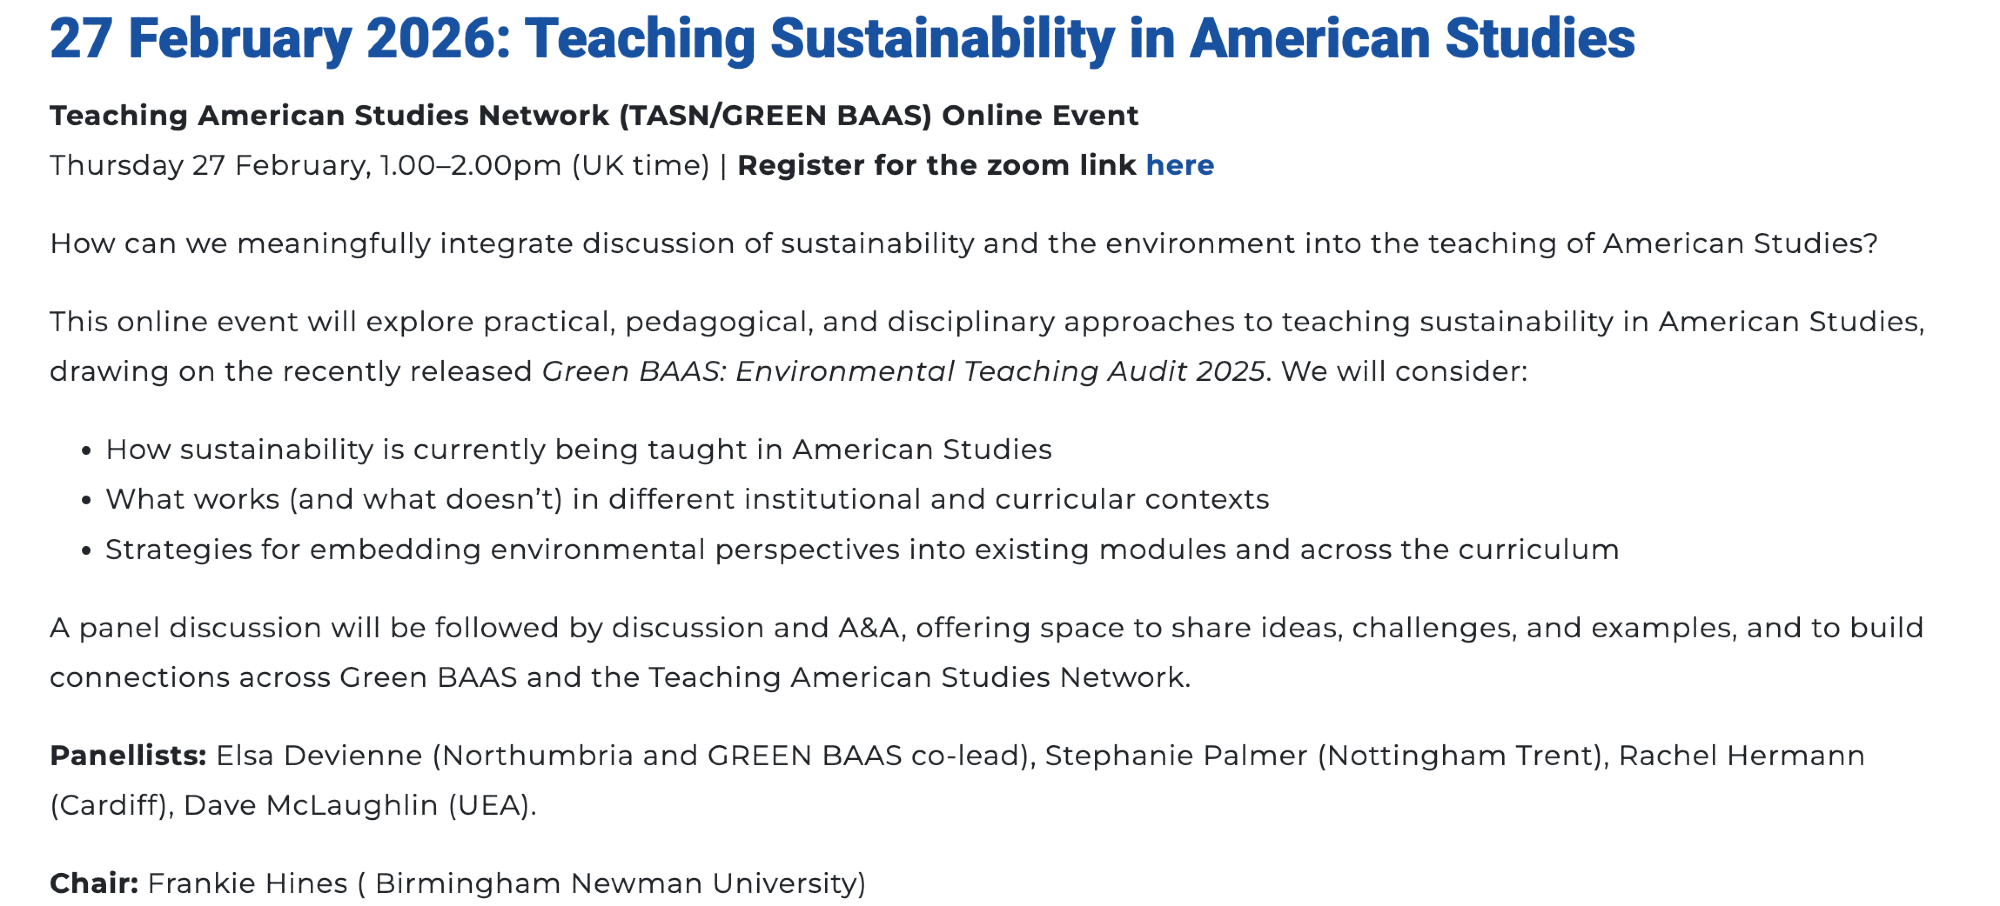Click the "This online event will explore" paragraph

[x=986, y=322]
